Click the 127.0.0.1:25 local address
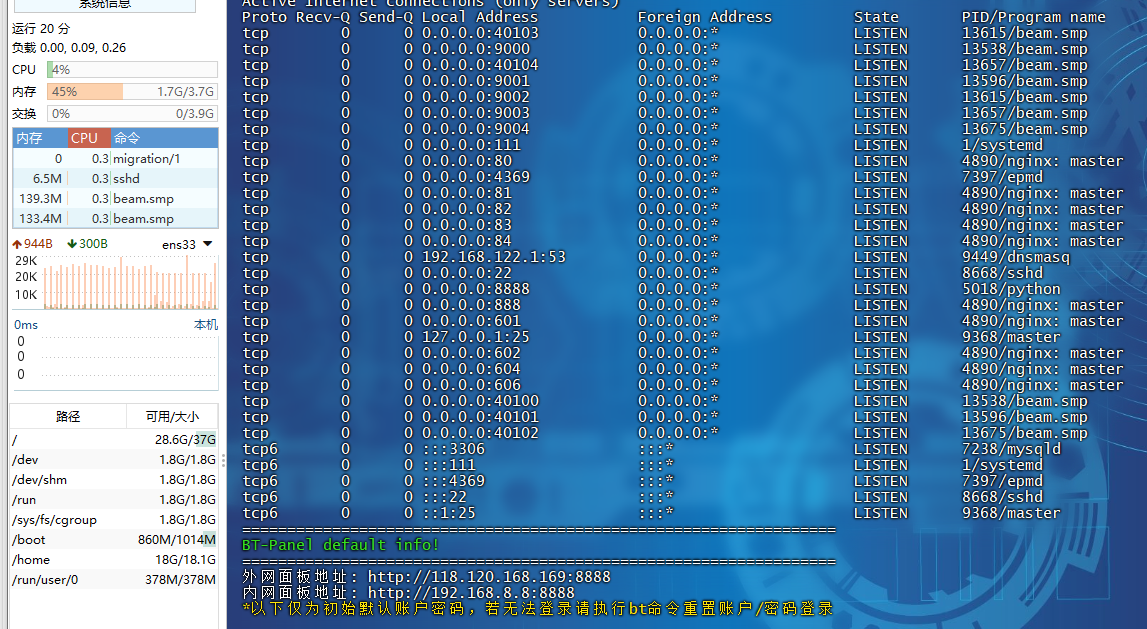This screenshot has width=1147, height=629. click(475, 337)
